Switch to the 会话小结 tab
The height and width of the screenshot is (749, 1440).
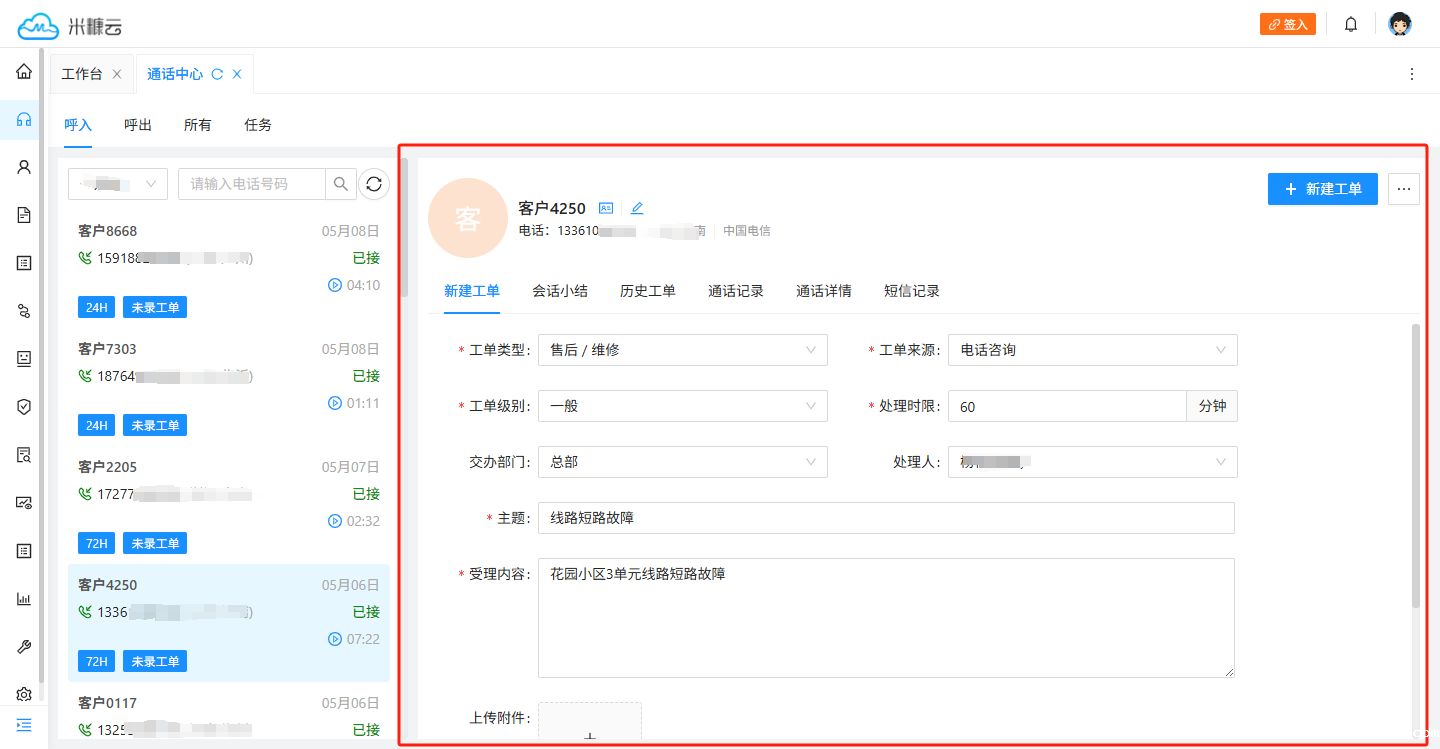pyautogui.click(x=560, y=291)
